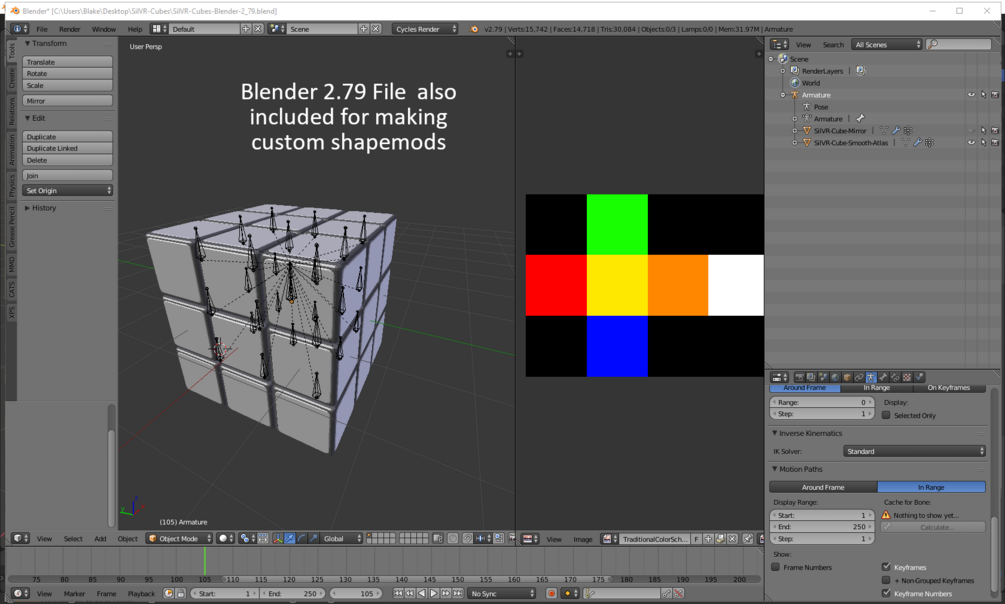Open the File menu
The height and width of the screenshot is (604, 1005).
click(x=42, y=29)
